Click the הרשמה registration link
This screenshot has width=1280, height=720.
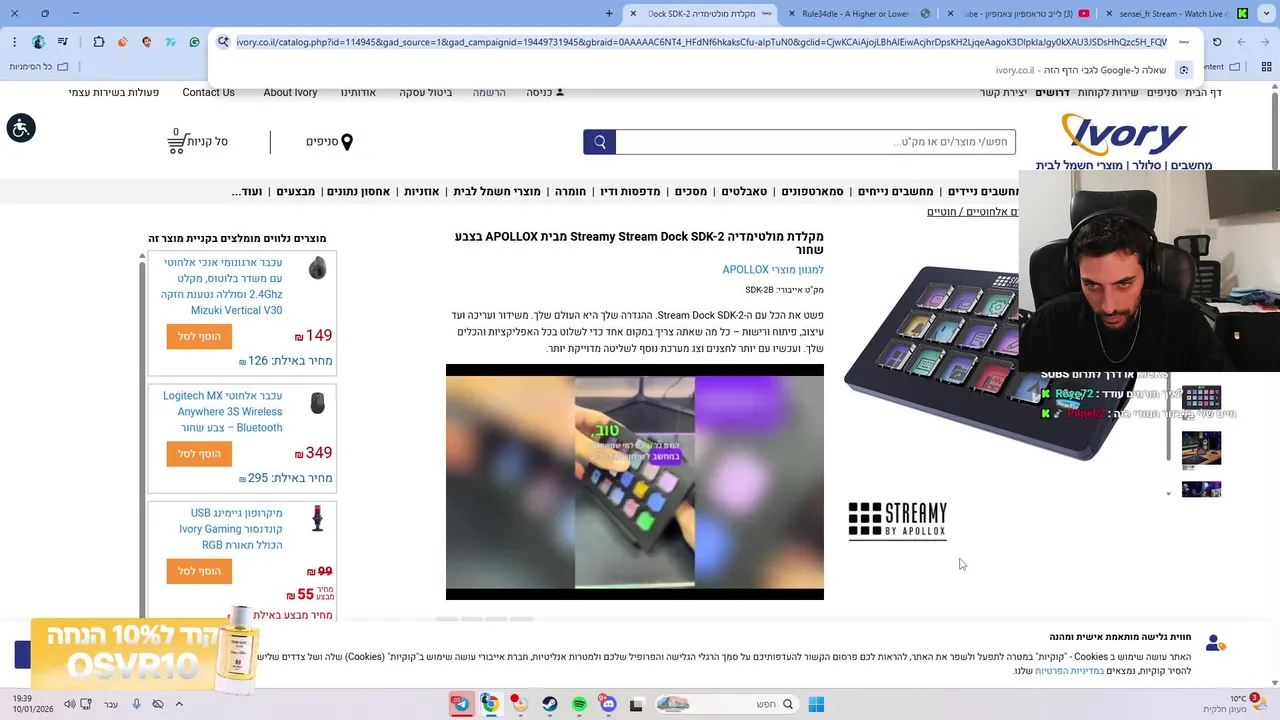point(489,92)
